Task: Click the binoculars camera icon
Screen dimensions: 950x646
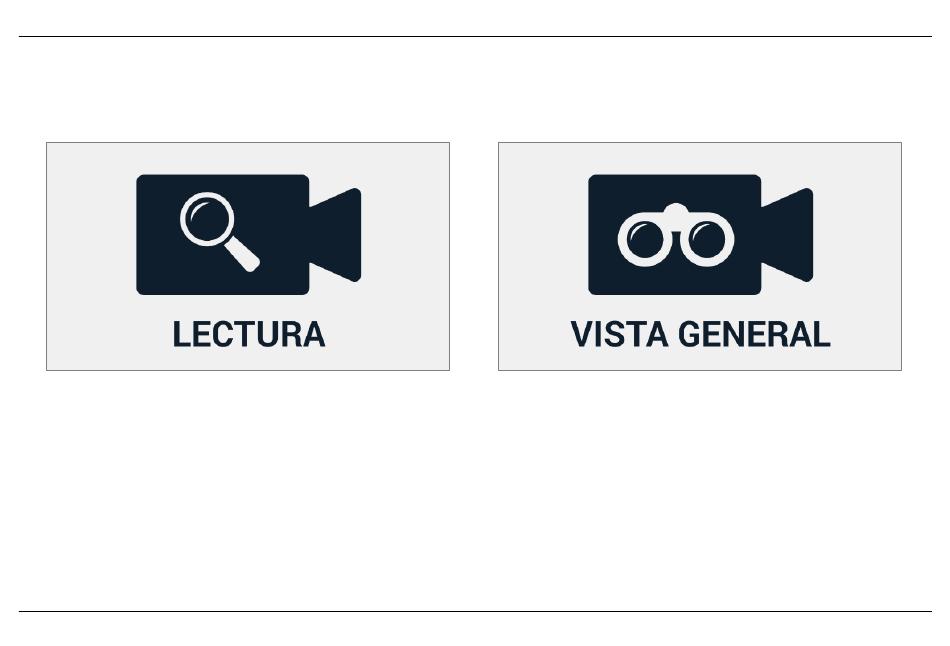Action: [x=700, y=235]
